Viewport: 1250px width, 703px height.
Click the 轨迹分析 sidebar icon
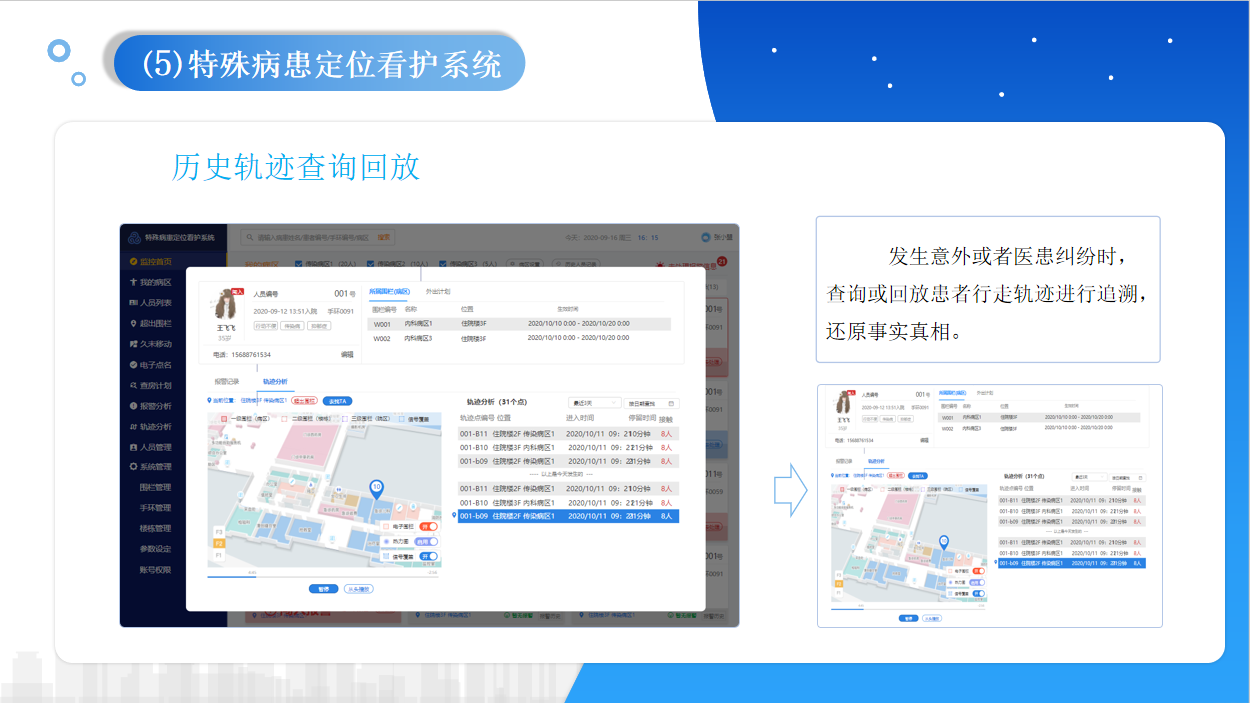tap(133, 426)
